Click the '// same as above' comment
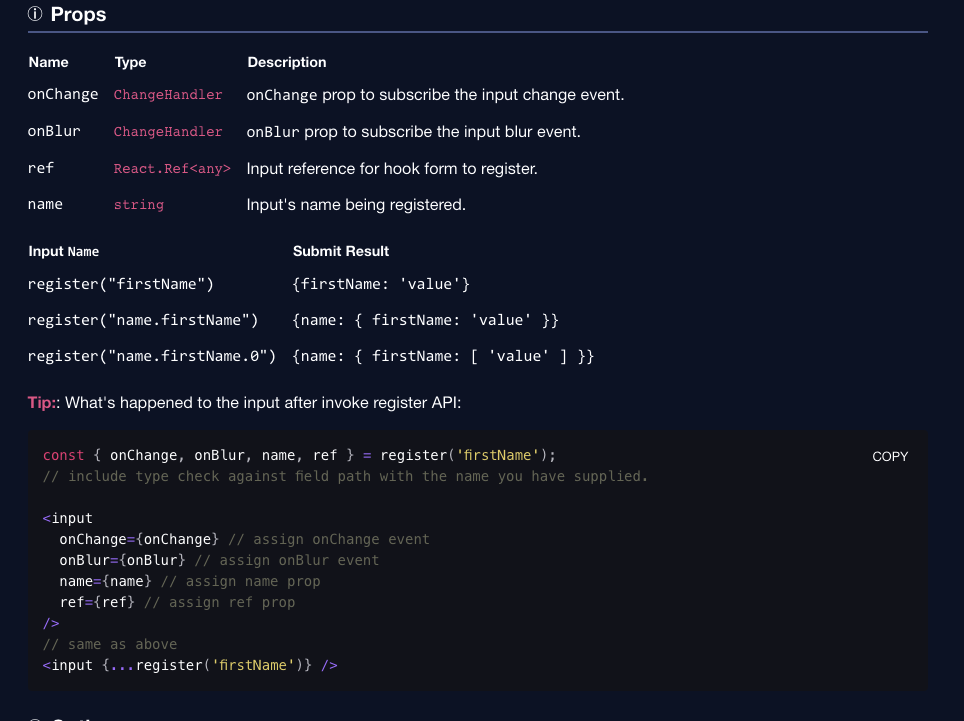 pos(109,644)
